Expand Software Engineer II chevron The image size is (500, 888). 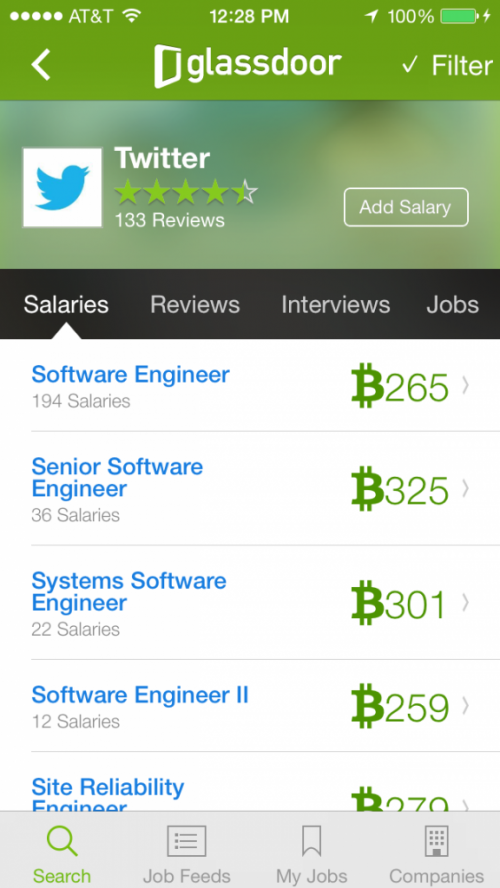pos(465,706)
